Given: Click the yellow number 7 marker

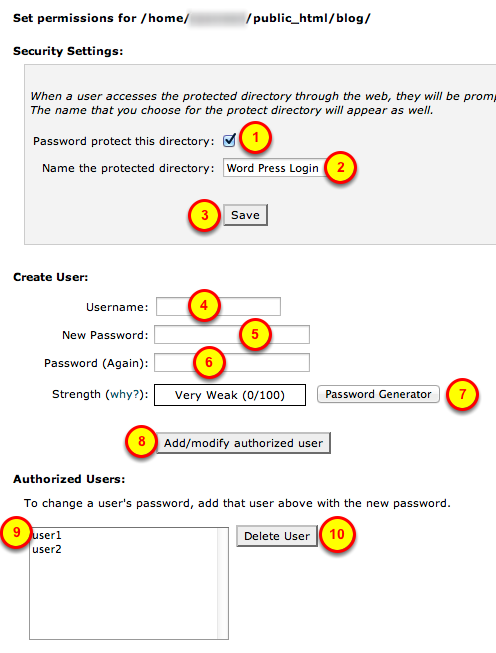Looking at the screenshot, I should pyautogui.click(x=462, y=394).
